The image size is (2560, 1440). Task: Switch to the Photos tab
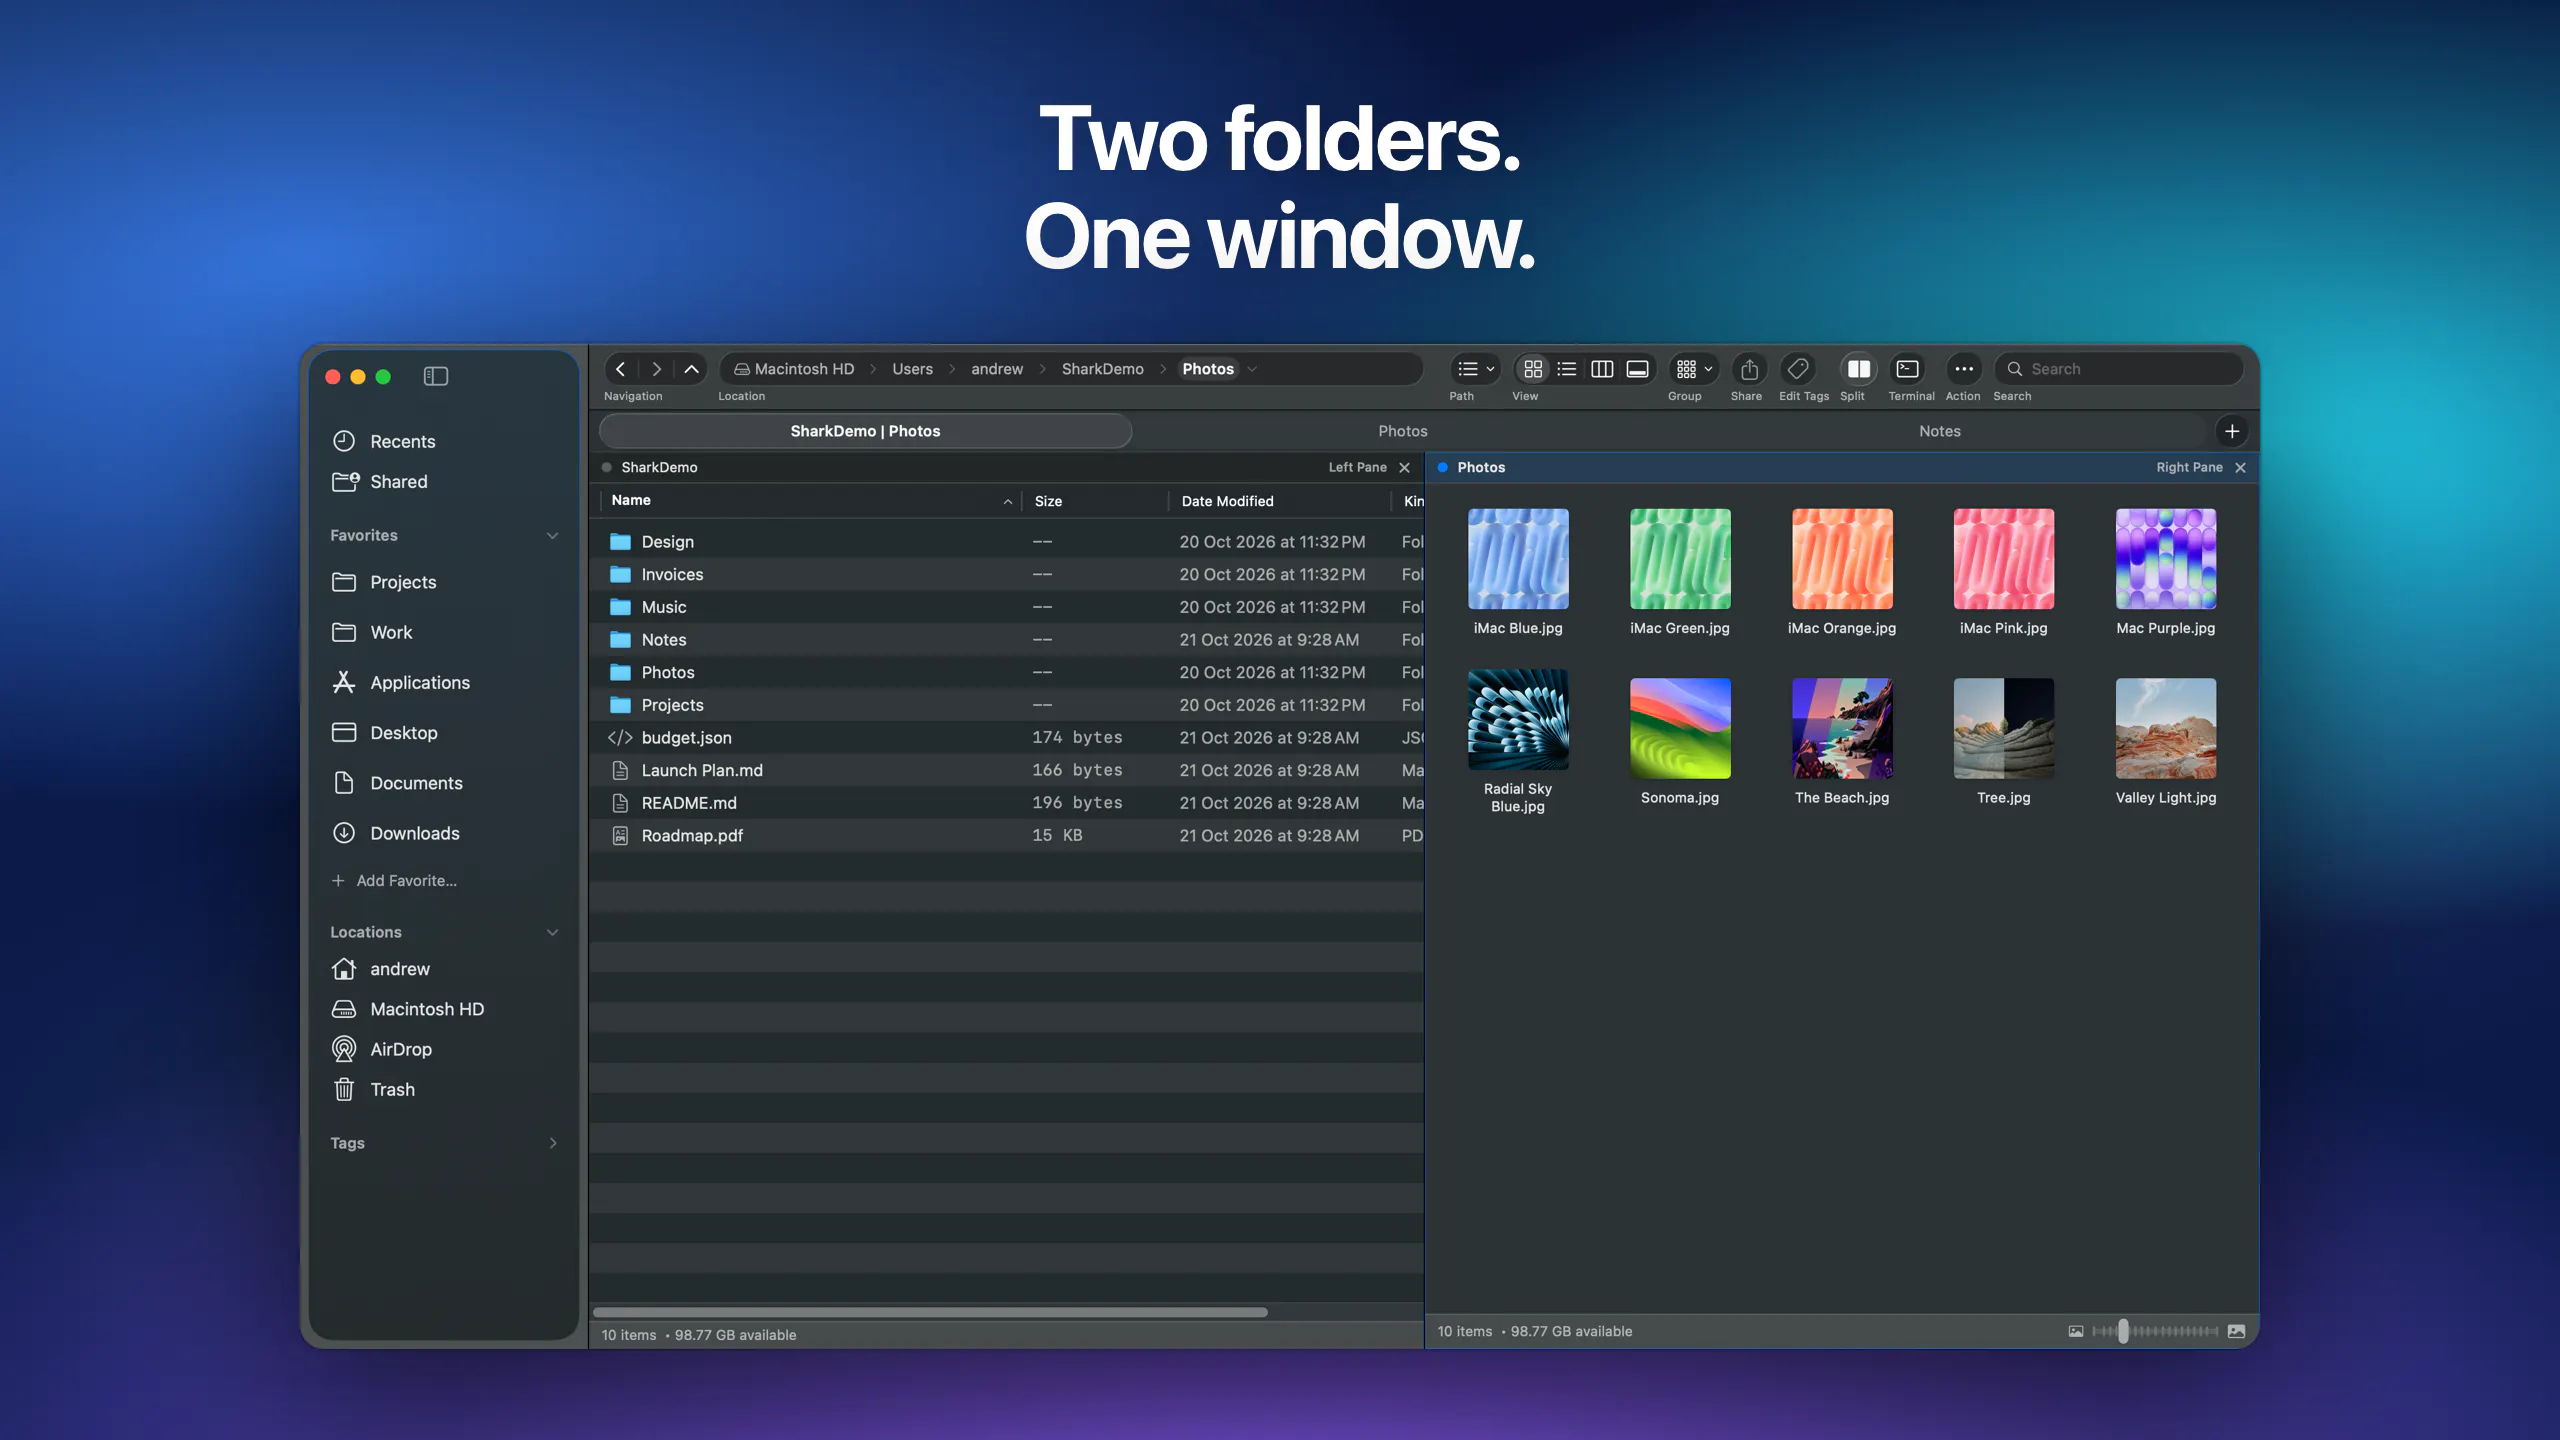click(1402, 431)
